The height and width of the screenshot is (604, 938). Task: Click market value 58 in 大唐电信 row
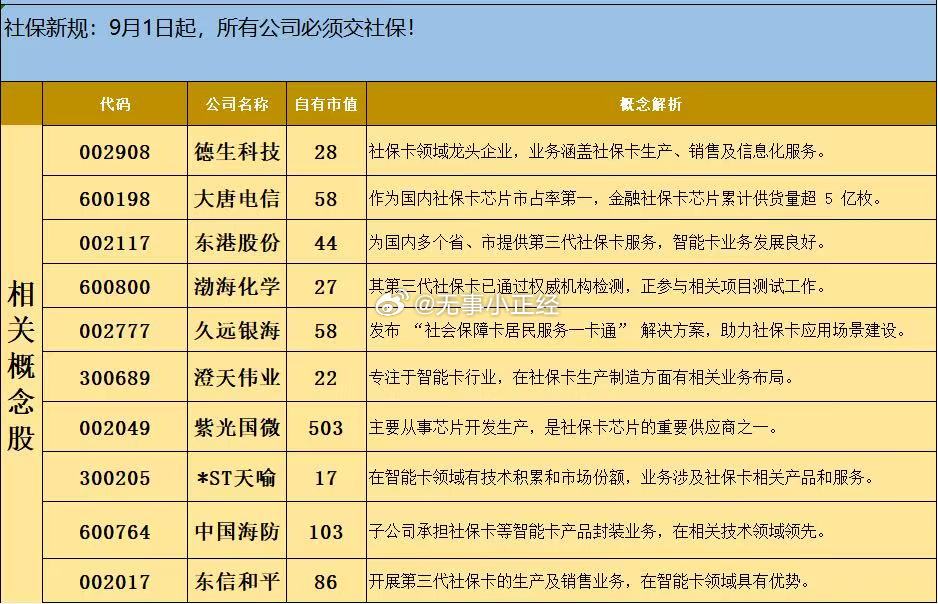pos(326,199)
